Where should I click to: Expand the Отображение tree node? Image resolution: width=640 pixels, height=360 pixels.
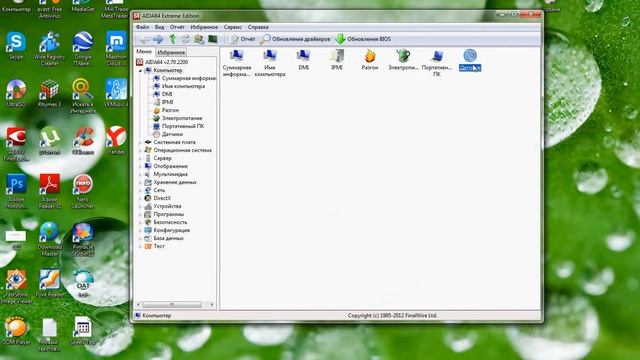(140, 166)
